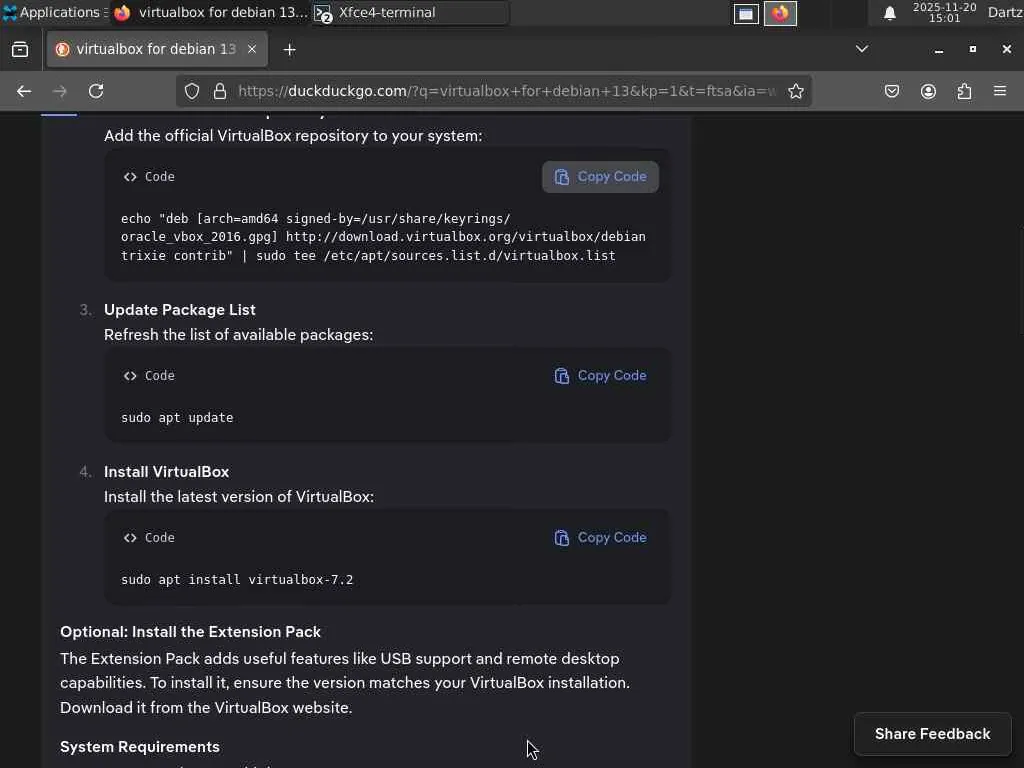Select the 'virtualbox for debian 13' tab

point(157,49)
